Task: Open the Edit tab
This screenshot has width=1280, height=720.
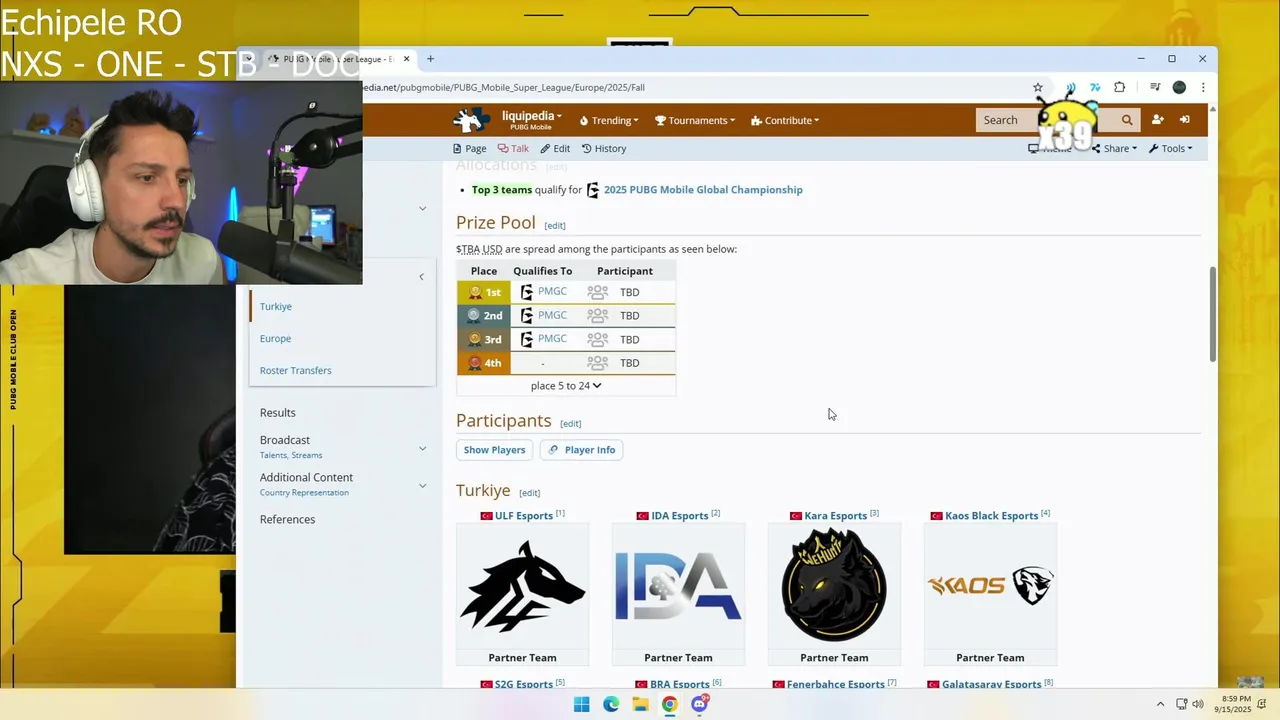Action: click(555, 148)
